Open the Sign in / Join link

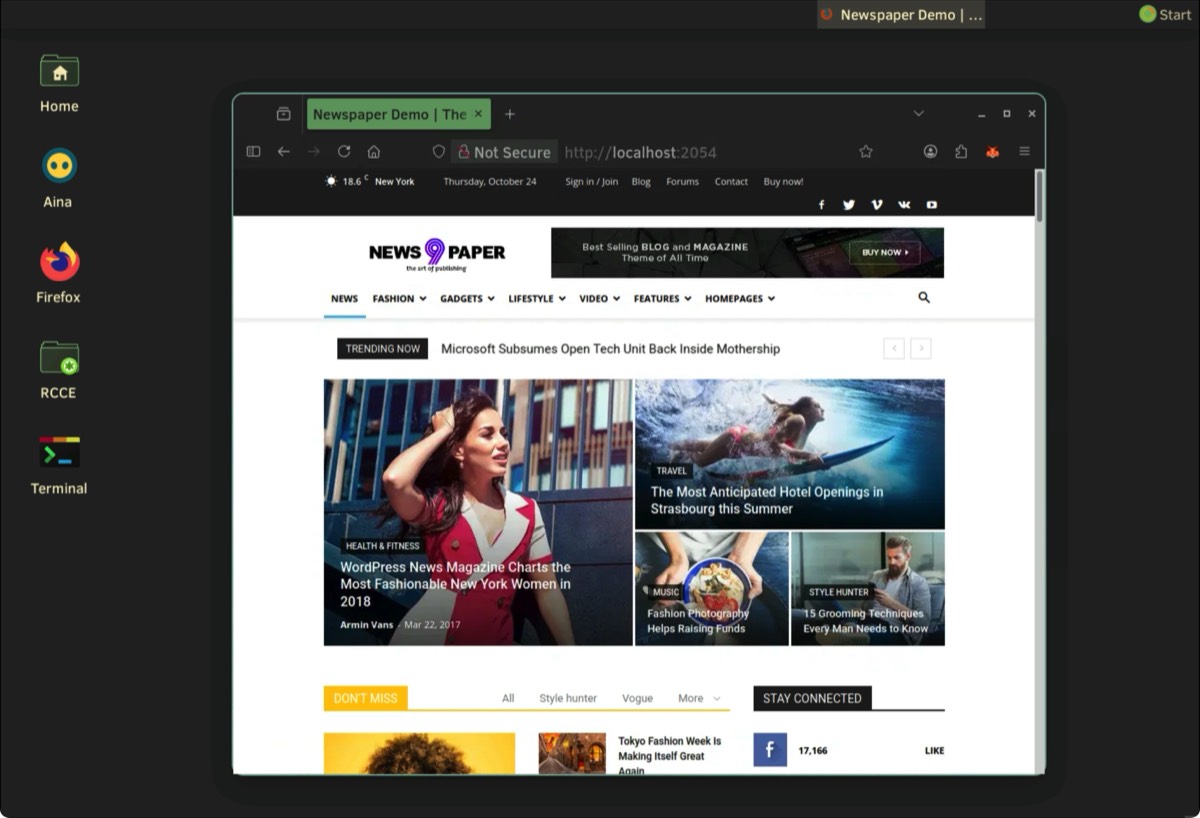[x=592, y=182]
